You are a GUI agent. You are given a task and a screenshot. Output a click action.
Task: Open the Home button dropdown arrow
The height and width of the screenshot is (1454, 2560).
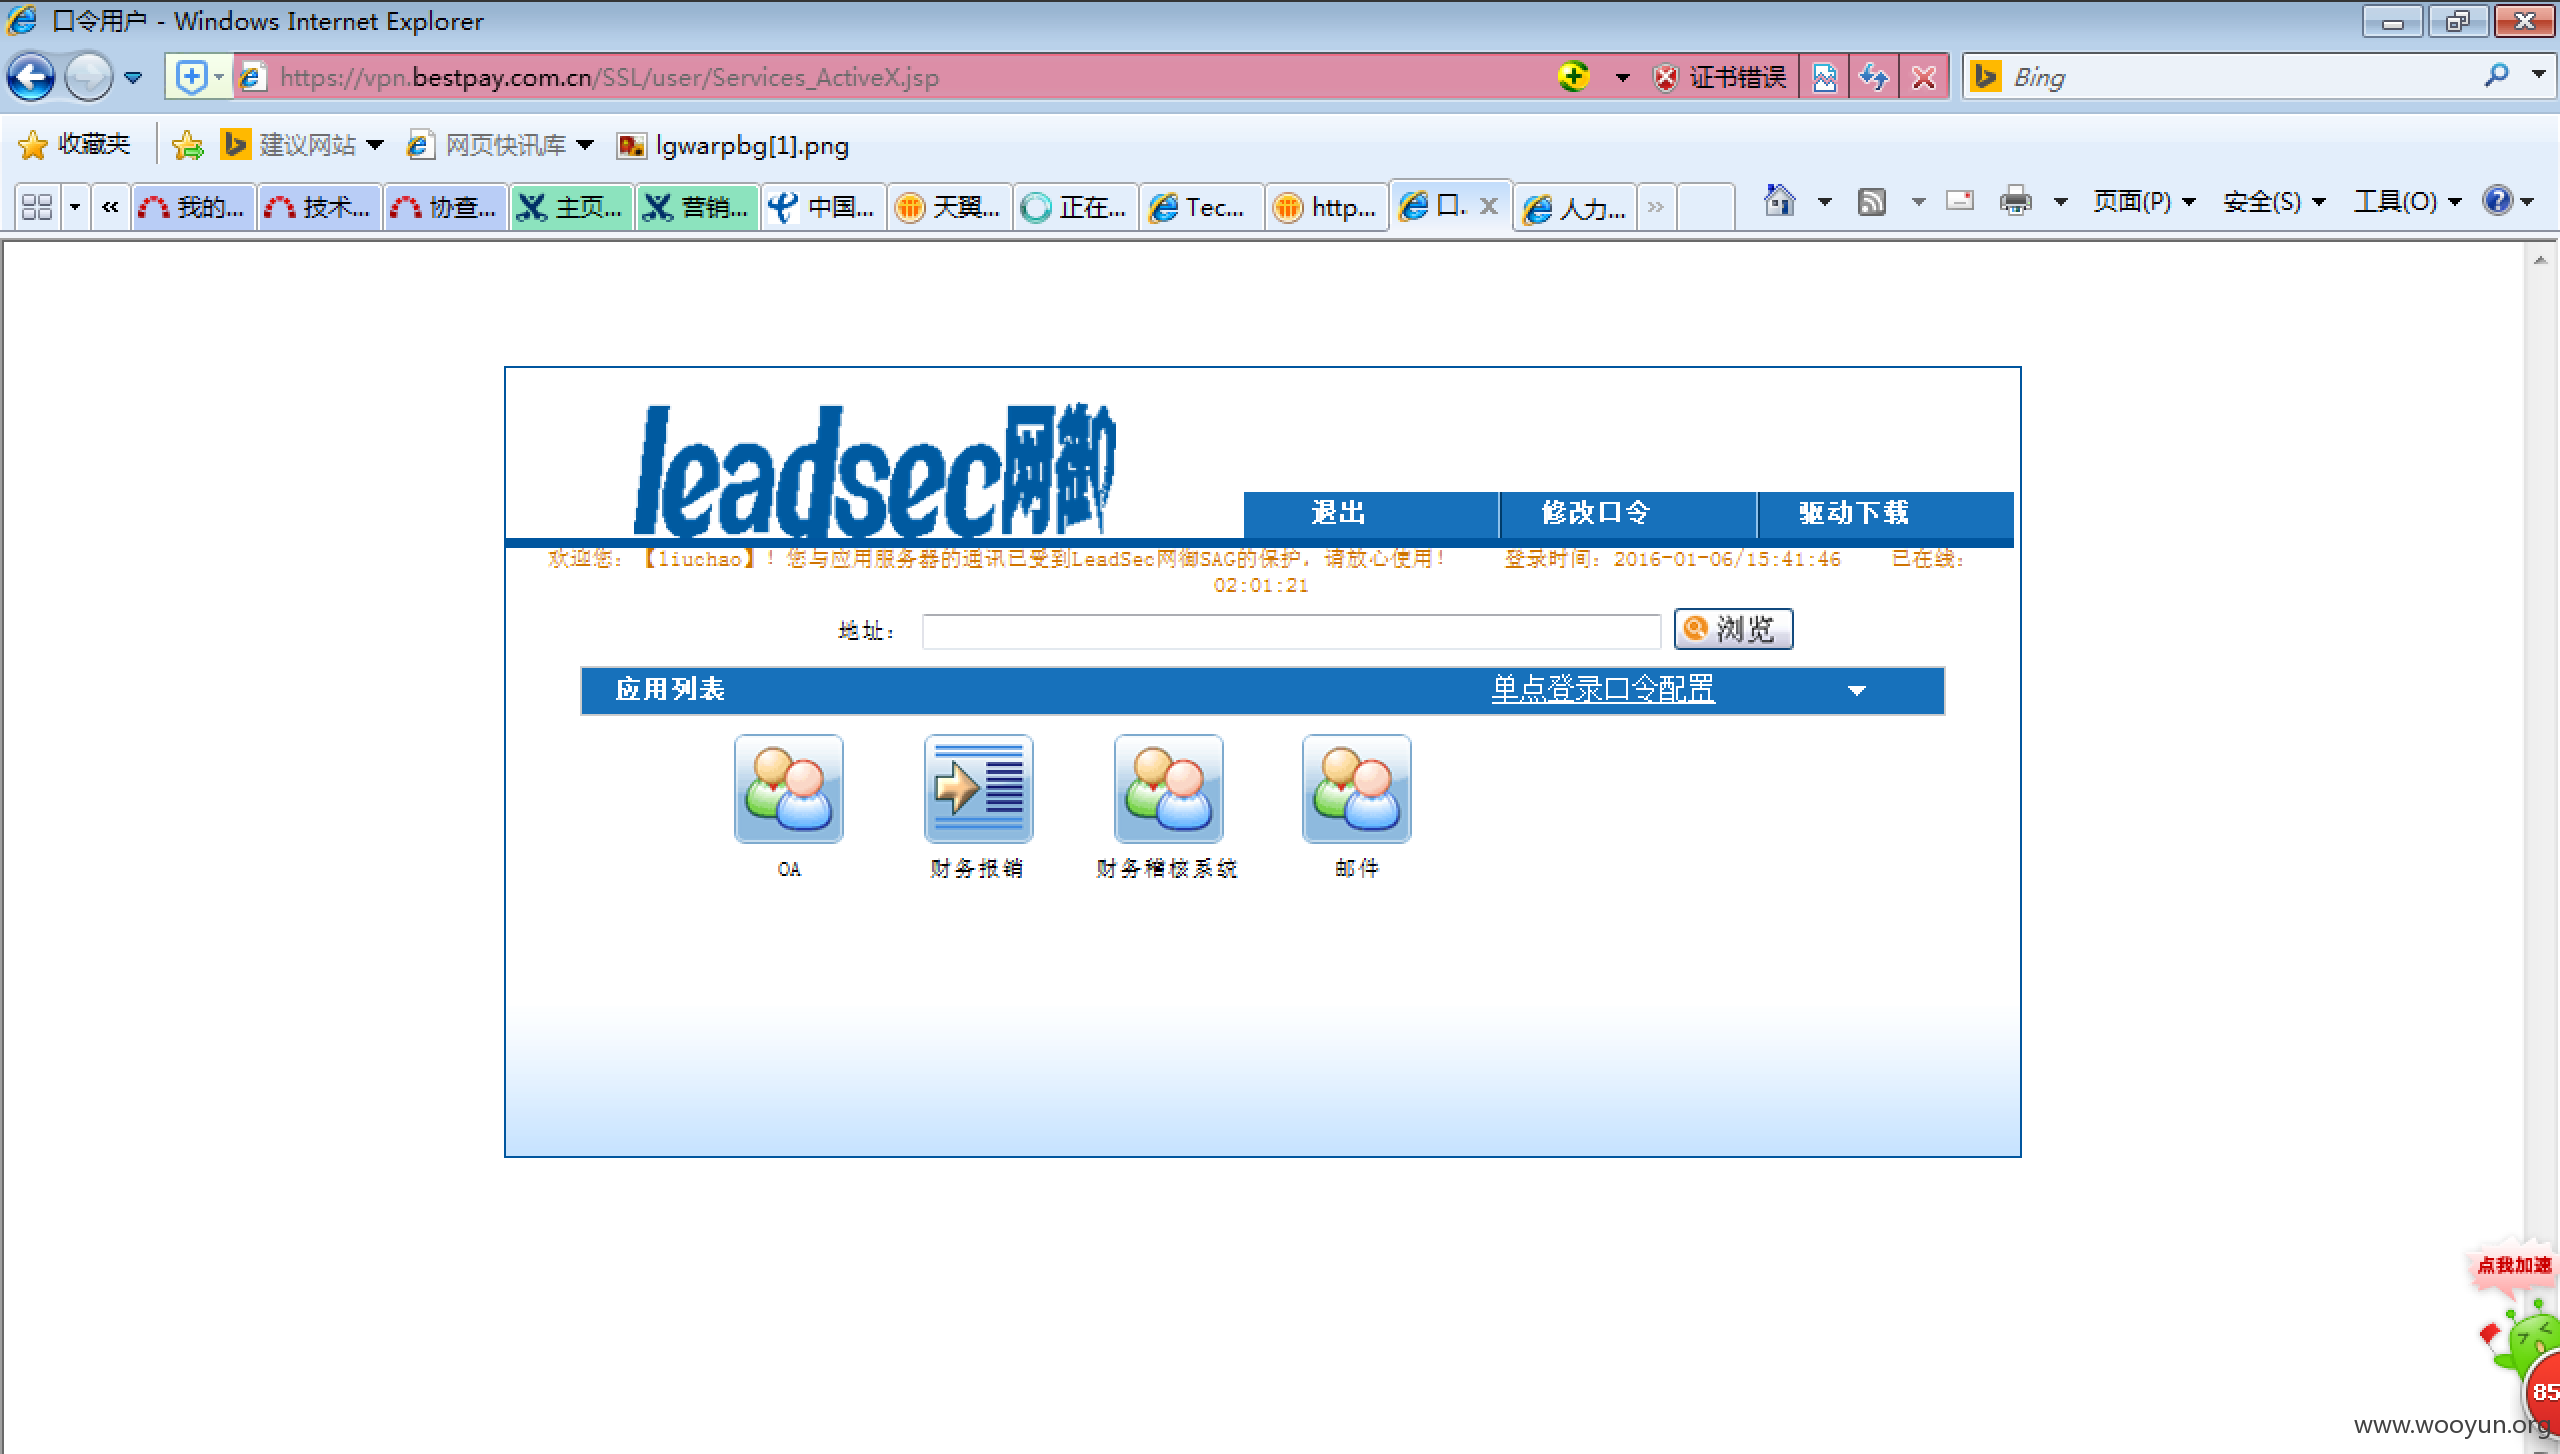click(x=1824, y=202)
